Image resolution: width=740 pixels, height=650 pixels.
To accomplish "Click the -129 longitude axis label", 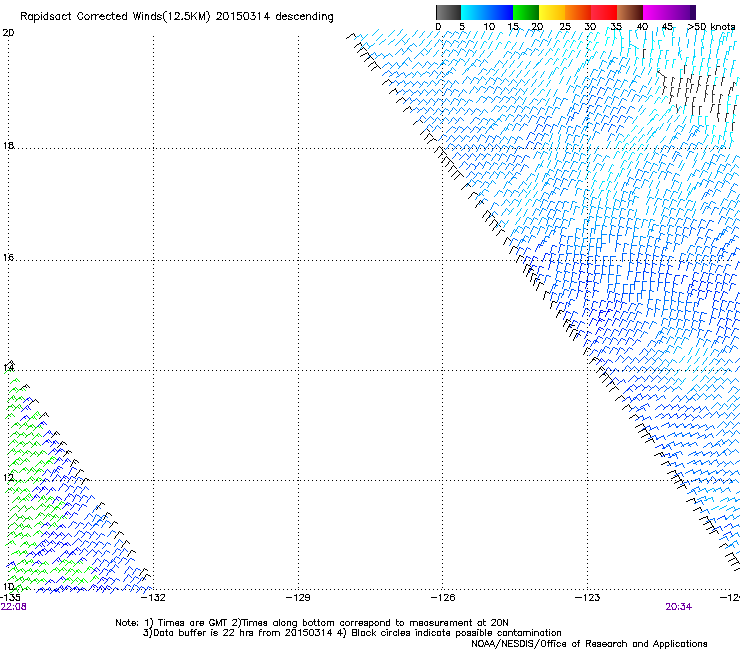I will click(298, 598).
